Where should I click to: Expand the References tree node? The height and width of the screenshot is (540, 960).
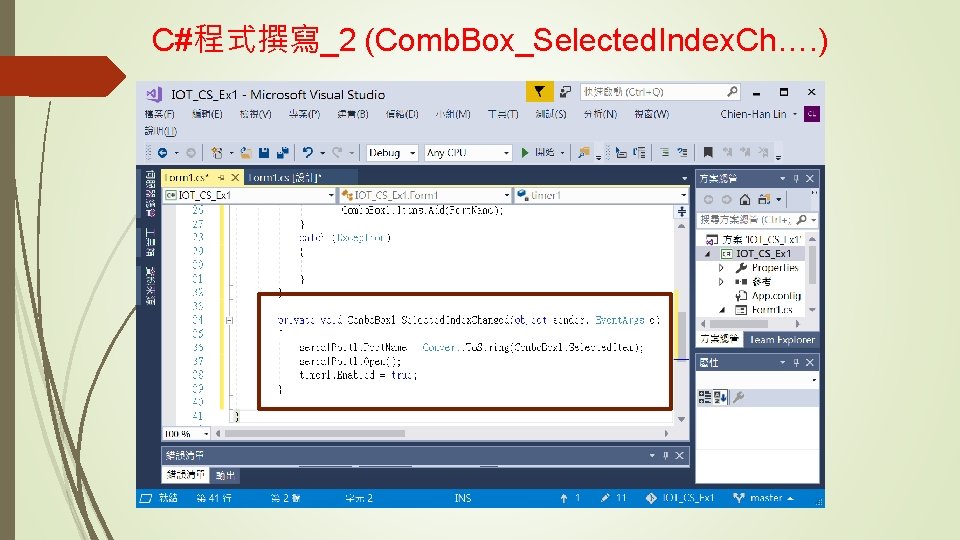tap(721, 282)
